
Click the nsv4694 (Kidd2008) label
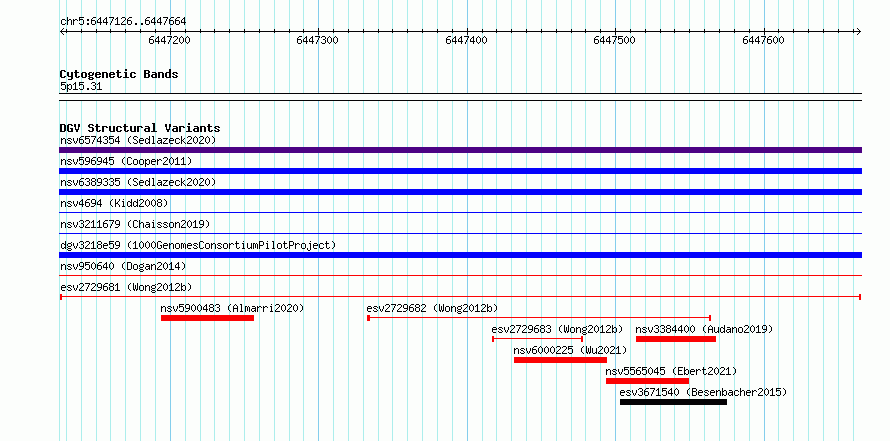pos(114,203)
